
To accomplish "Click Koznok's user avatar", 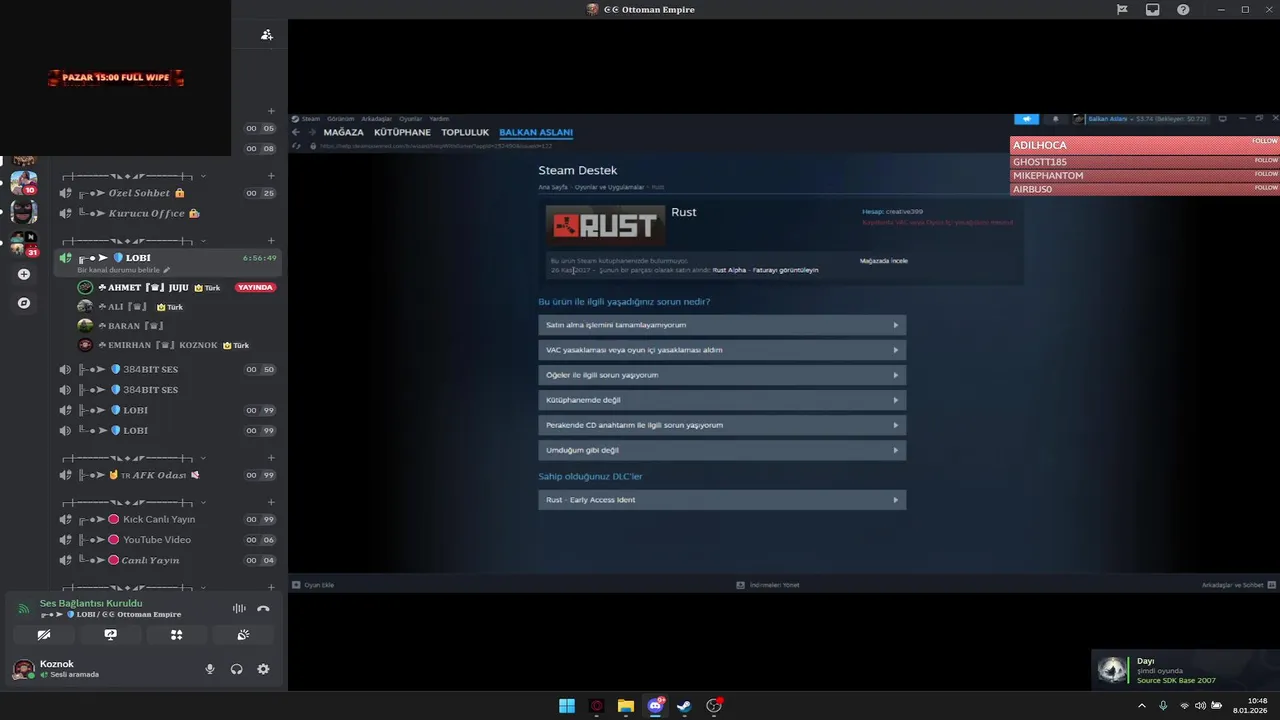I will click(22, 669).
